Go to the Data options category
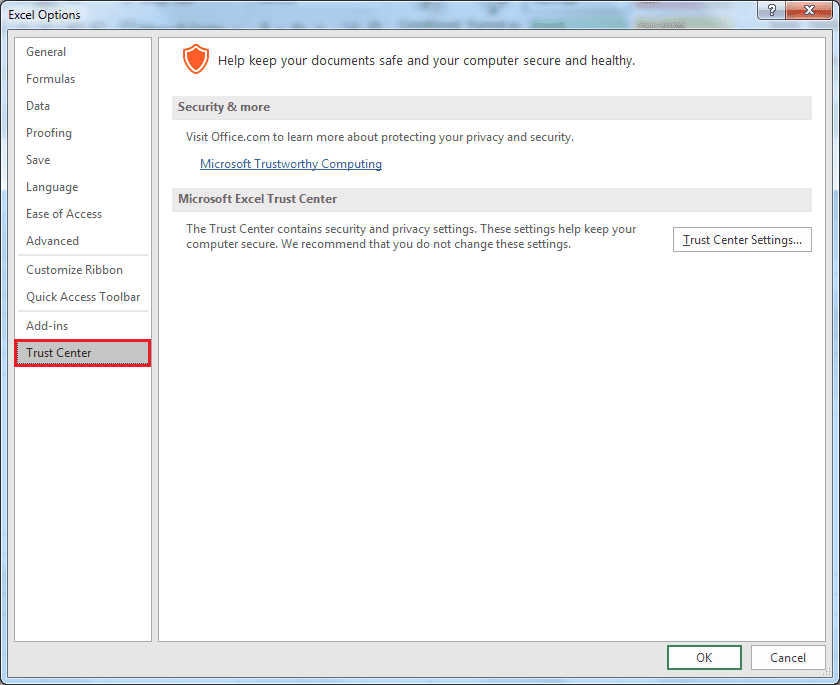 [x=83, y=106]
